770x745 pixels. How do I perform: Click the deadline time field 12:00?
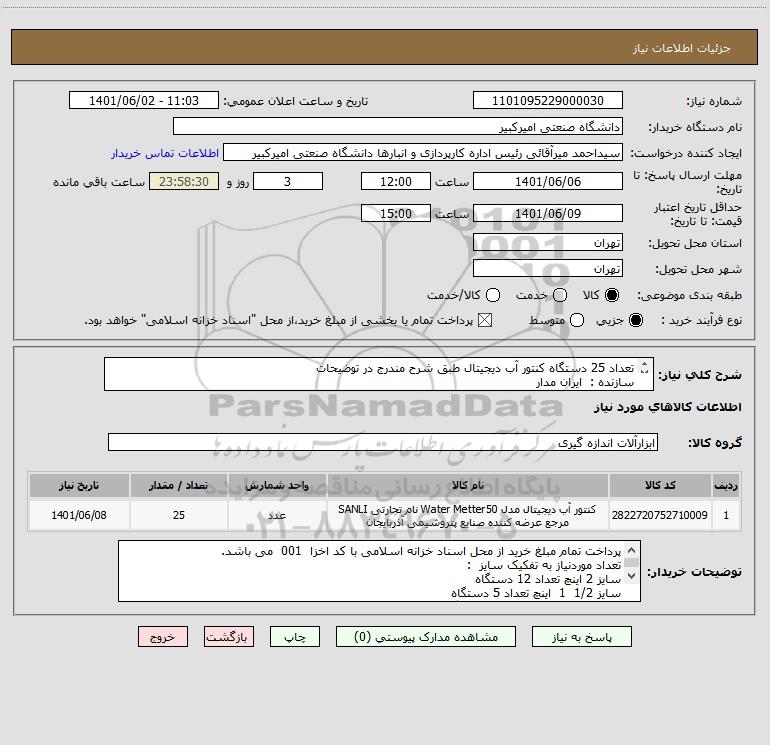(x=396, y=181)
